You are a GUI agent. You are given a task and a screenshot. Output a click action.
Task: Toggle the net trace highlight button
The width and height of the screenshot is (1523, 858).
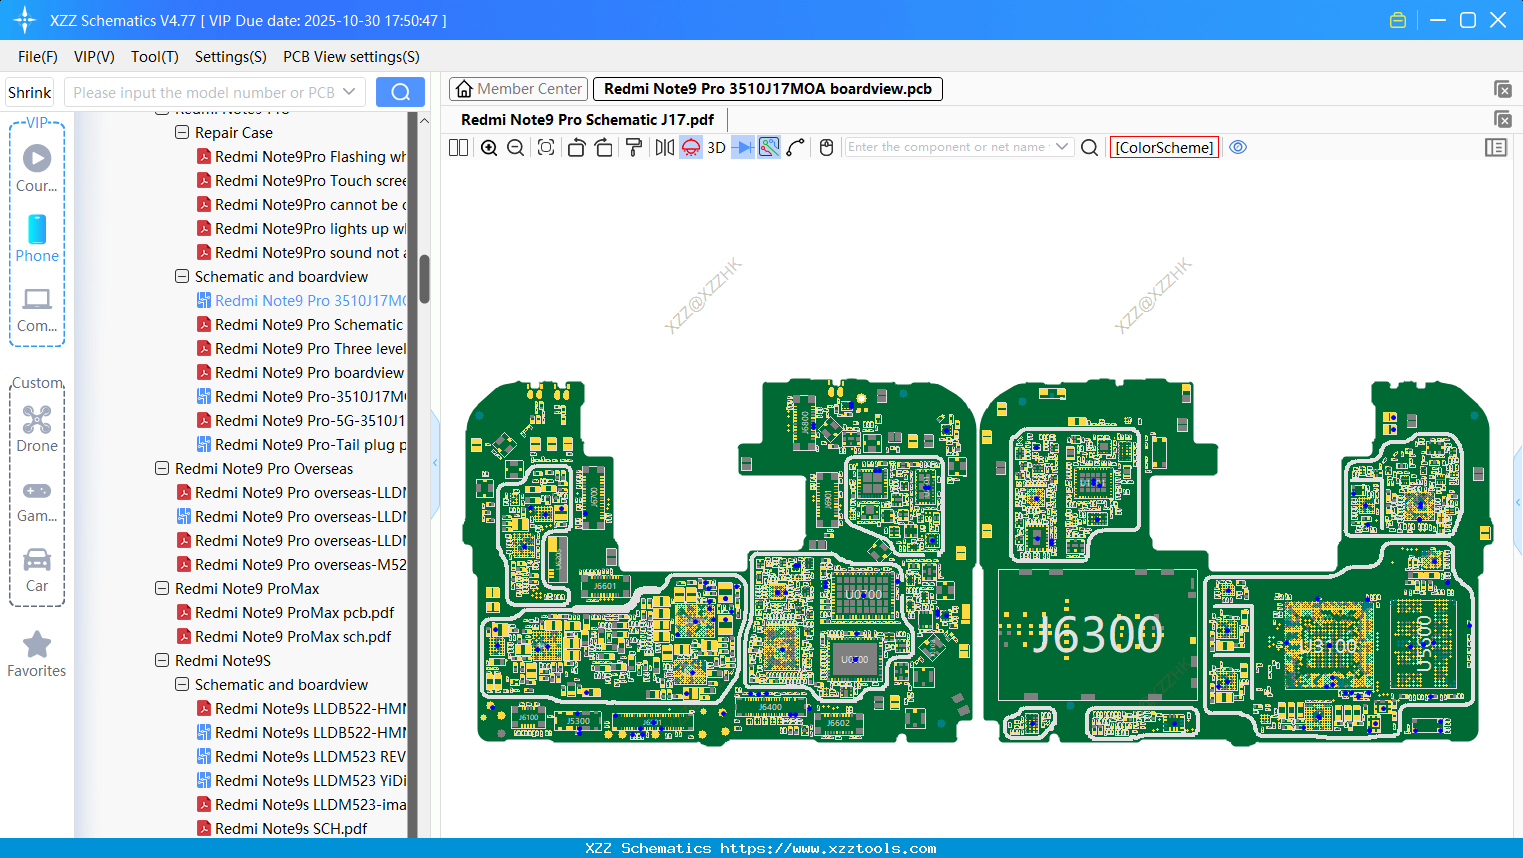point(769,148)
